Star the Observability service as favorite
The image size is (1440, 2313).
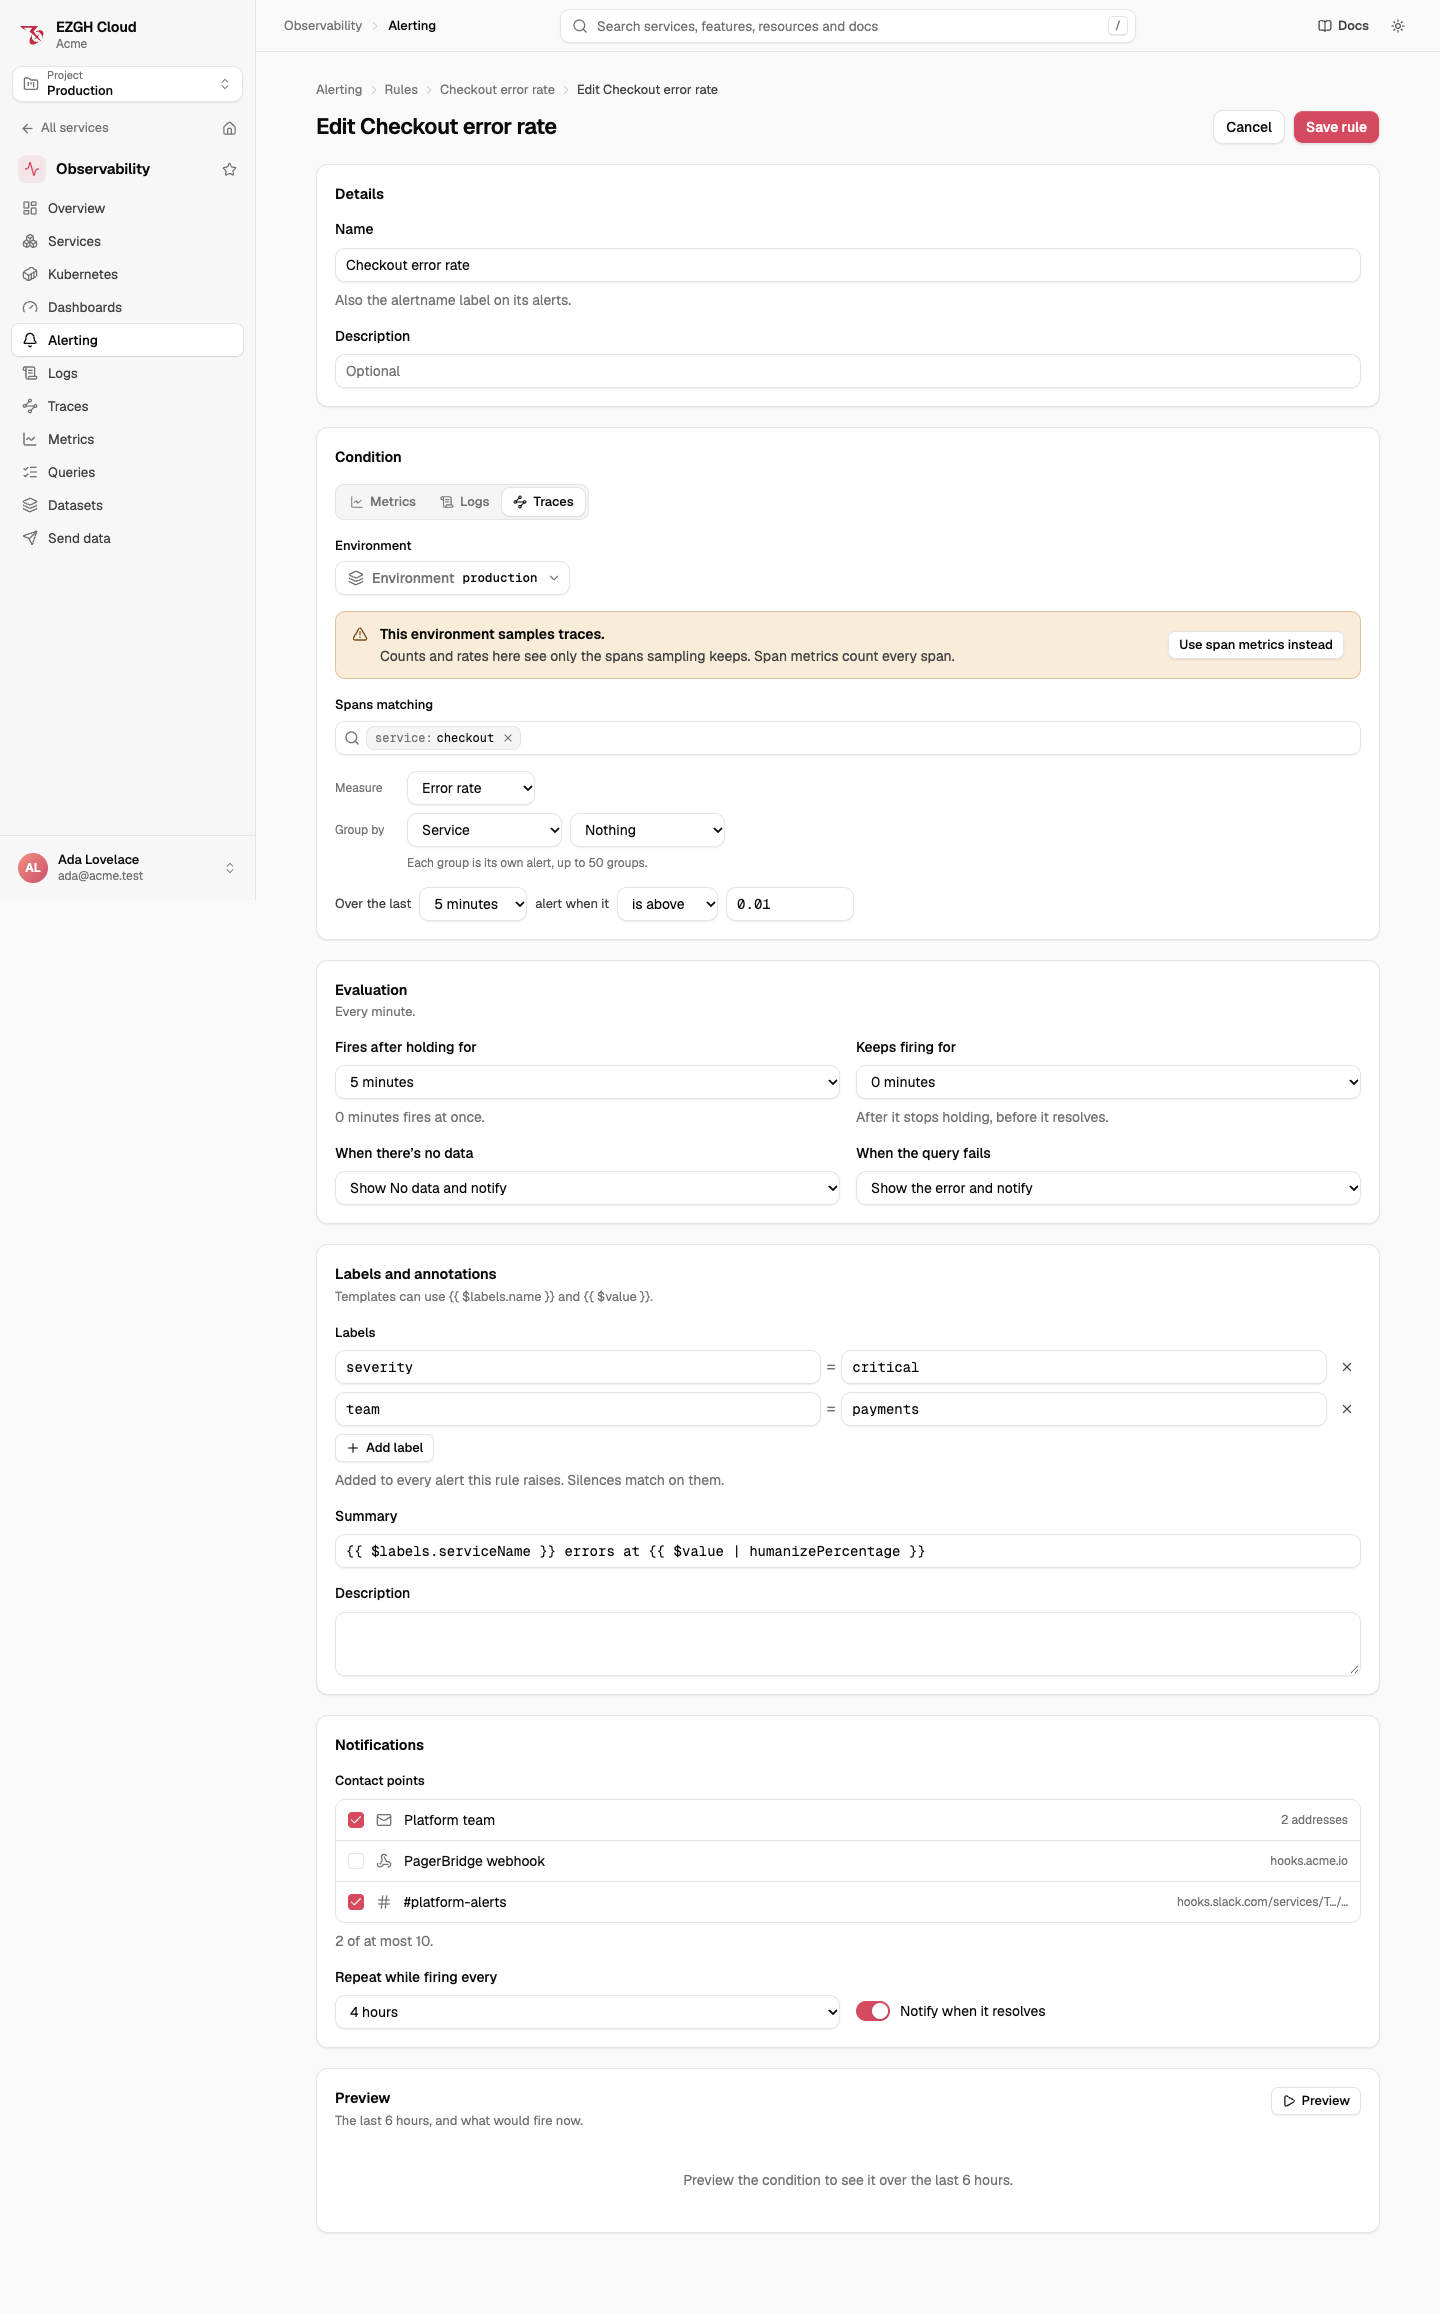click(229, 169)
